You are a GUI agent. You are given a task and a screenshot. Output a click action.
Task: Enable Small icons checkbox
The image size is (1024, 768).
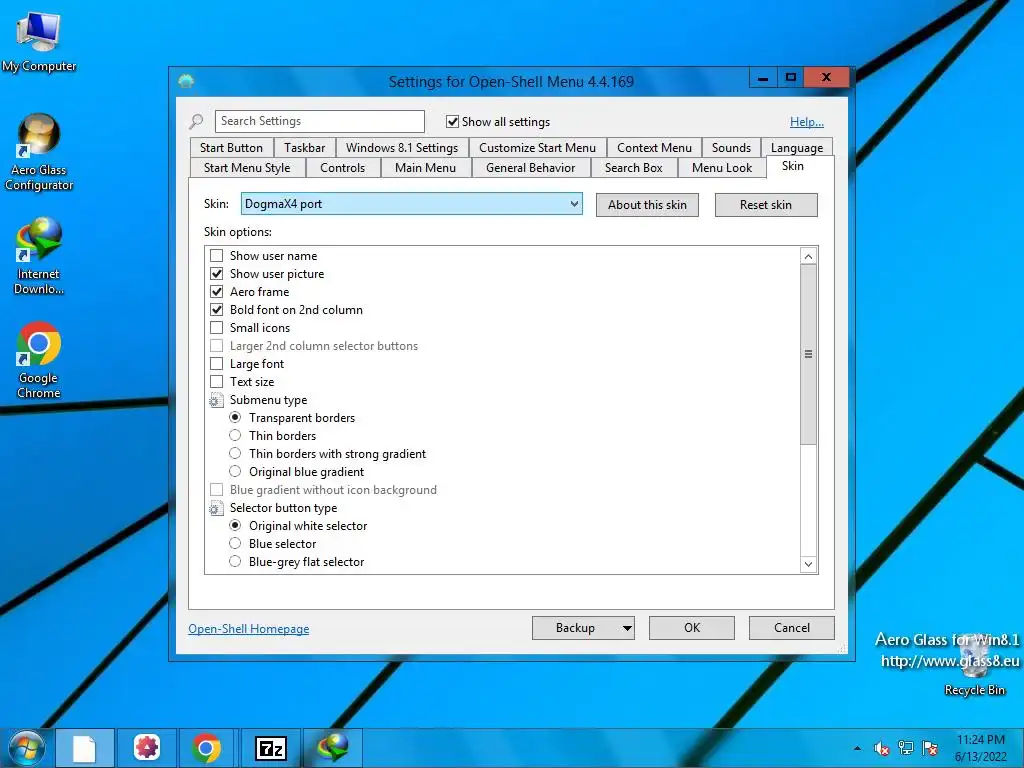tap(216, 328)
